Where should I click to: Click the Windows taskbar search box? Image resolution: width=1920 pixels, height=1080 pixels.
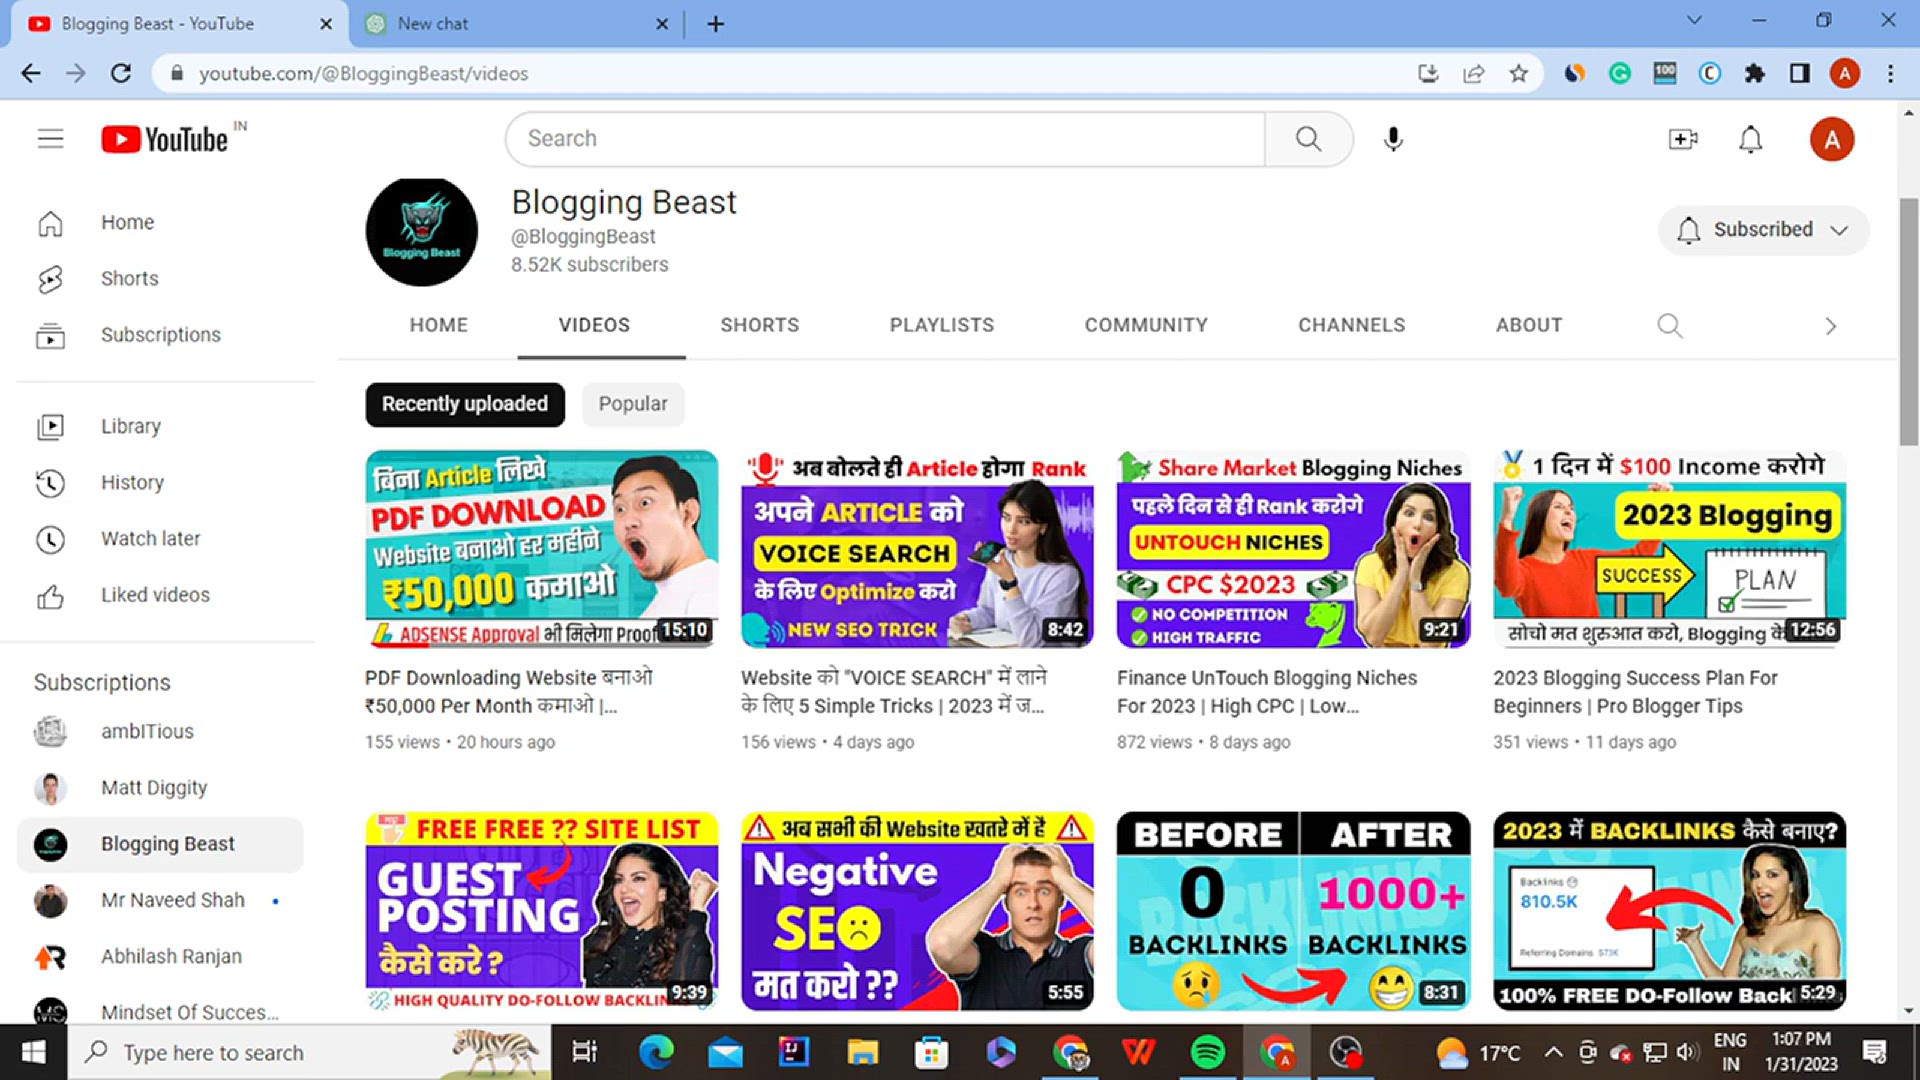310,1052
